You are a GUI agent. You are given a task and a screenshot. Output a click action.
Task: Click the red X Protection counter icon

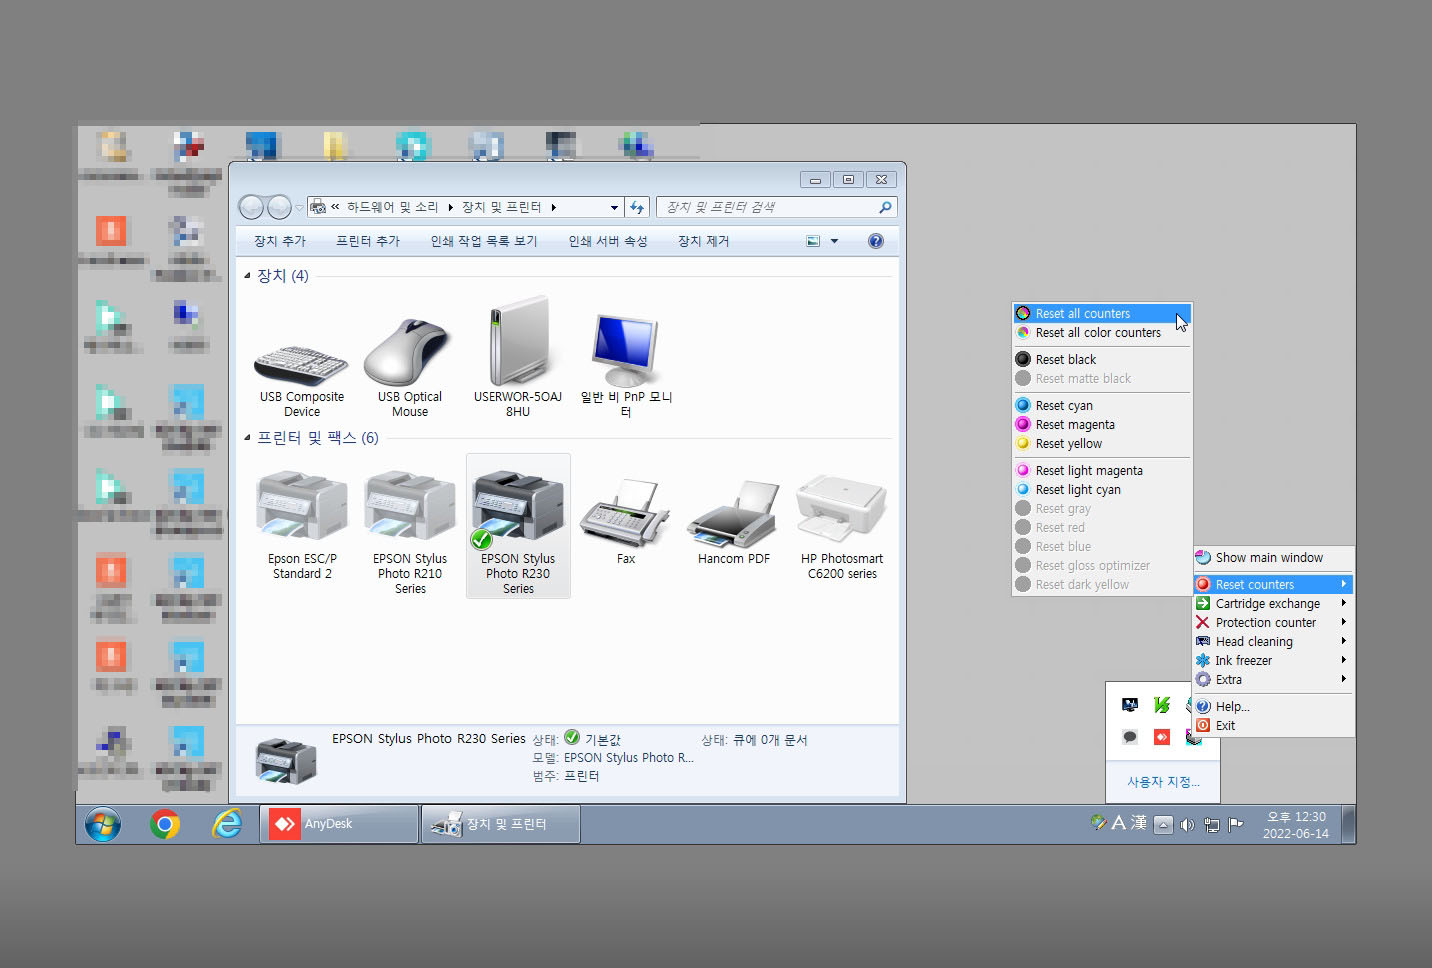1203,622
